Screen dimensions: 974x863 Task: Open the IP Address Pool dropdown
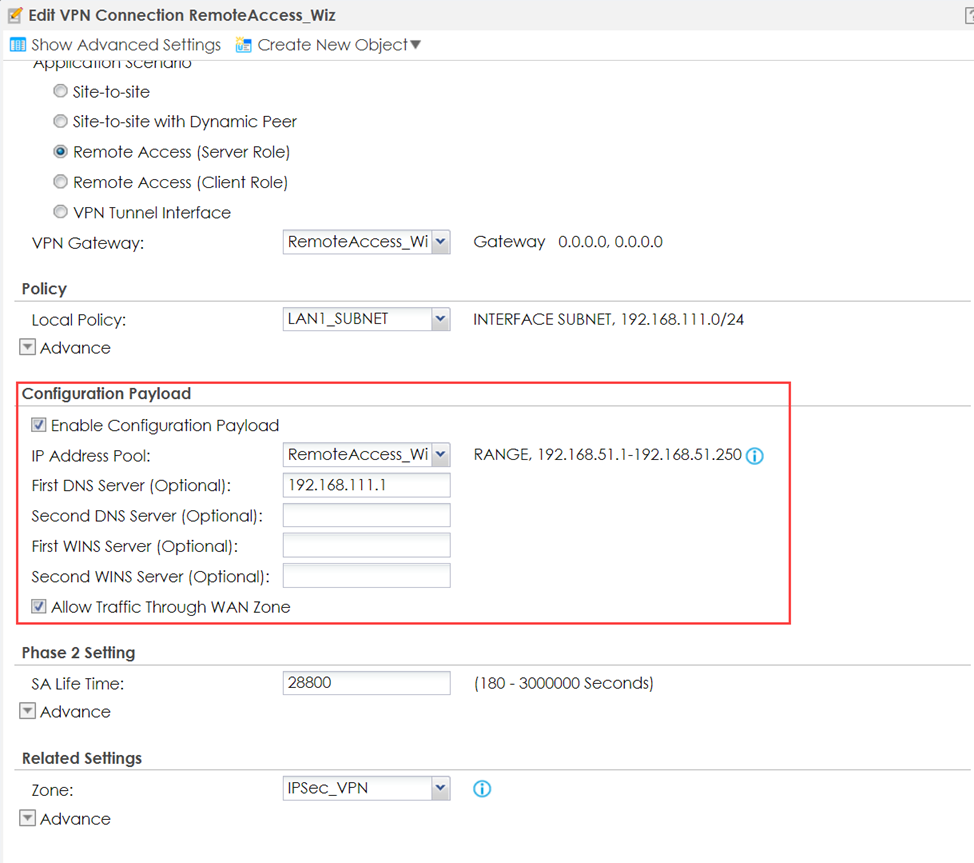440,455
